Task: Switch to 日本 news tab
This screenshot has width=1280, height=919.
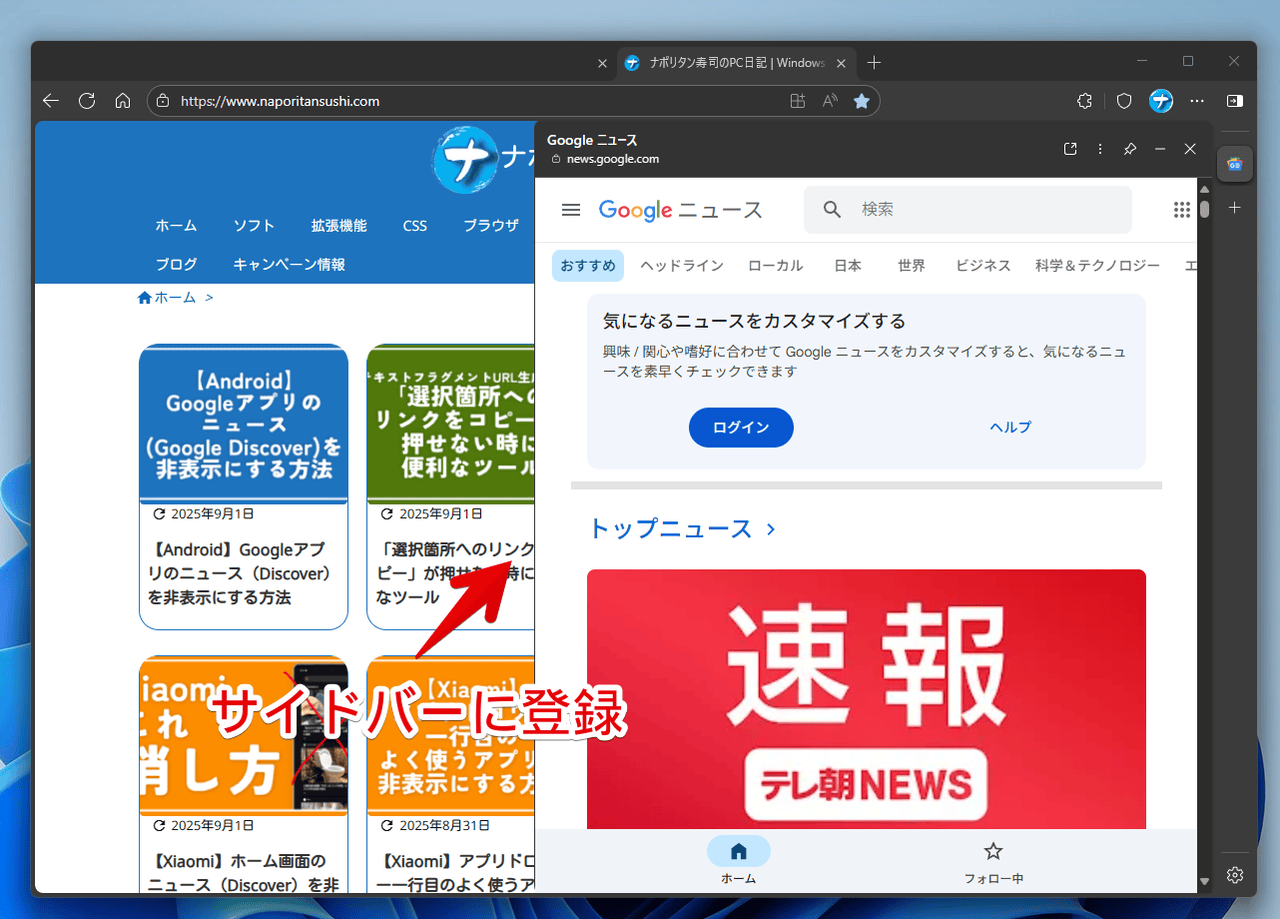Action: pyautogui.click(x=847, y=266)
